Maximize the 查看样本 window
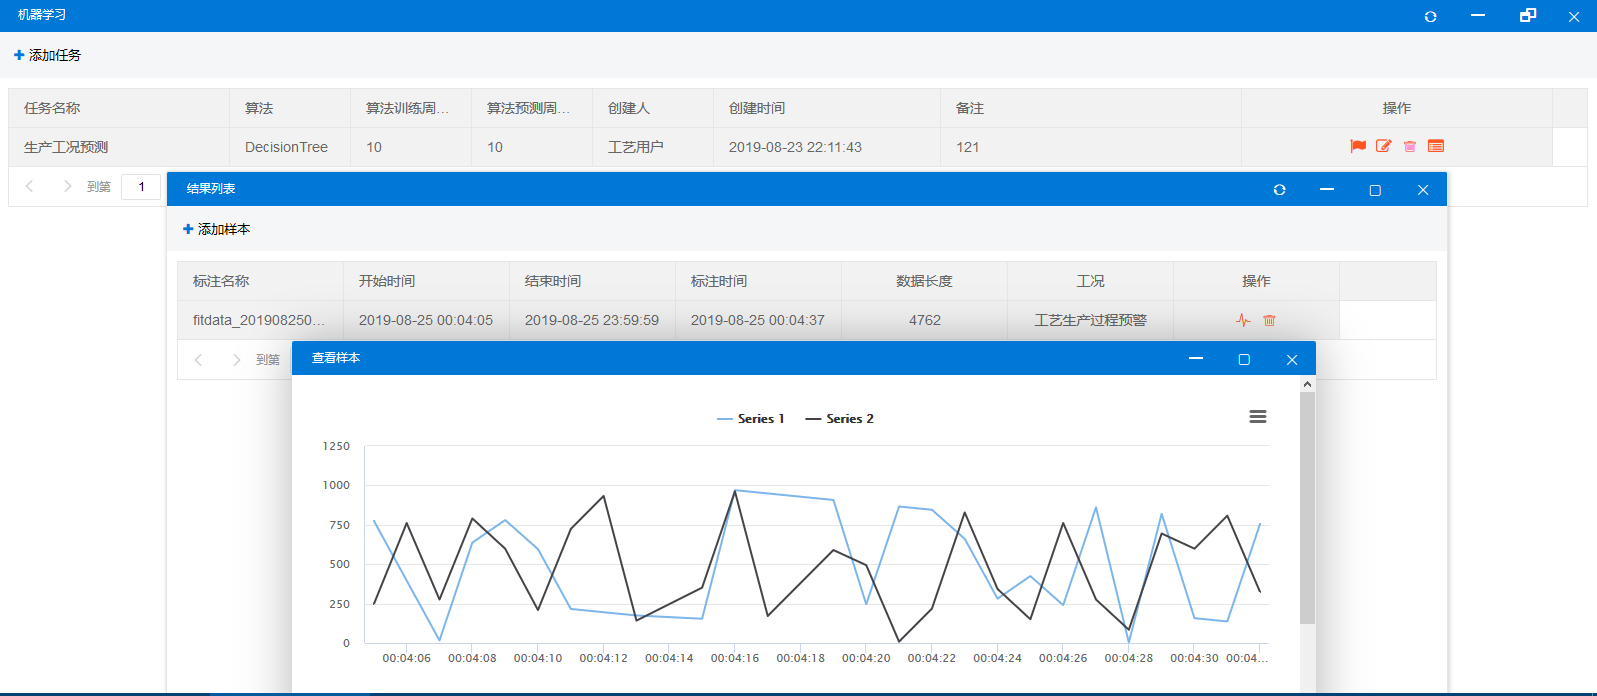 coord(1244,359)
